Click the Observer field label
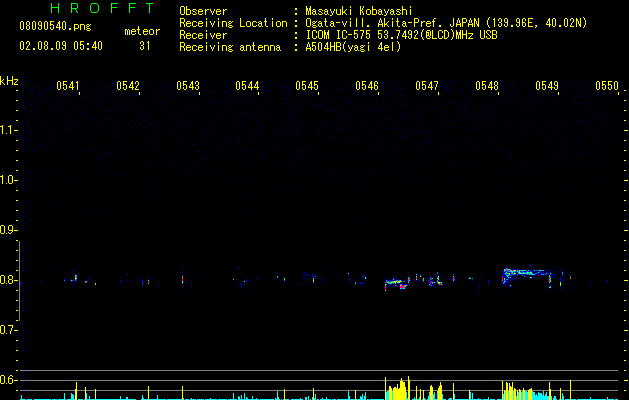This screenshot has height=400, width=629. click(203, 11)
